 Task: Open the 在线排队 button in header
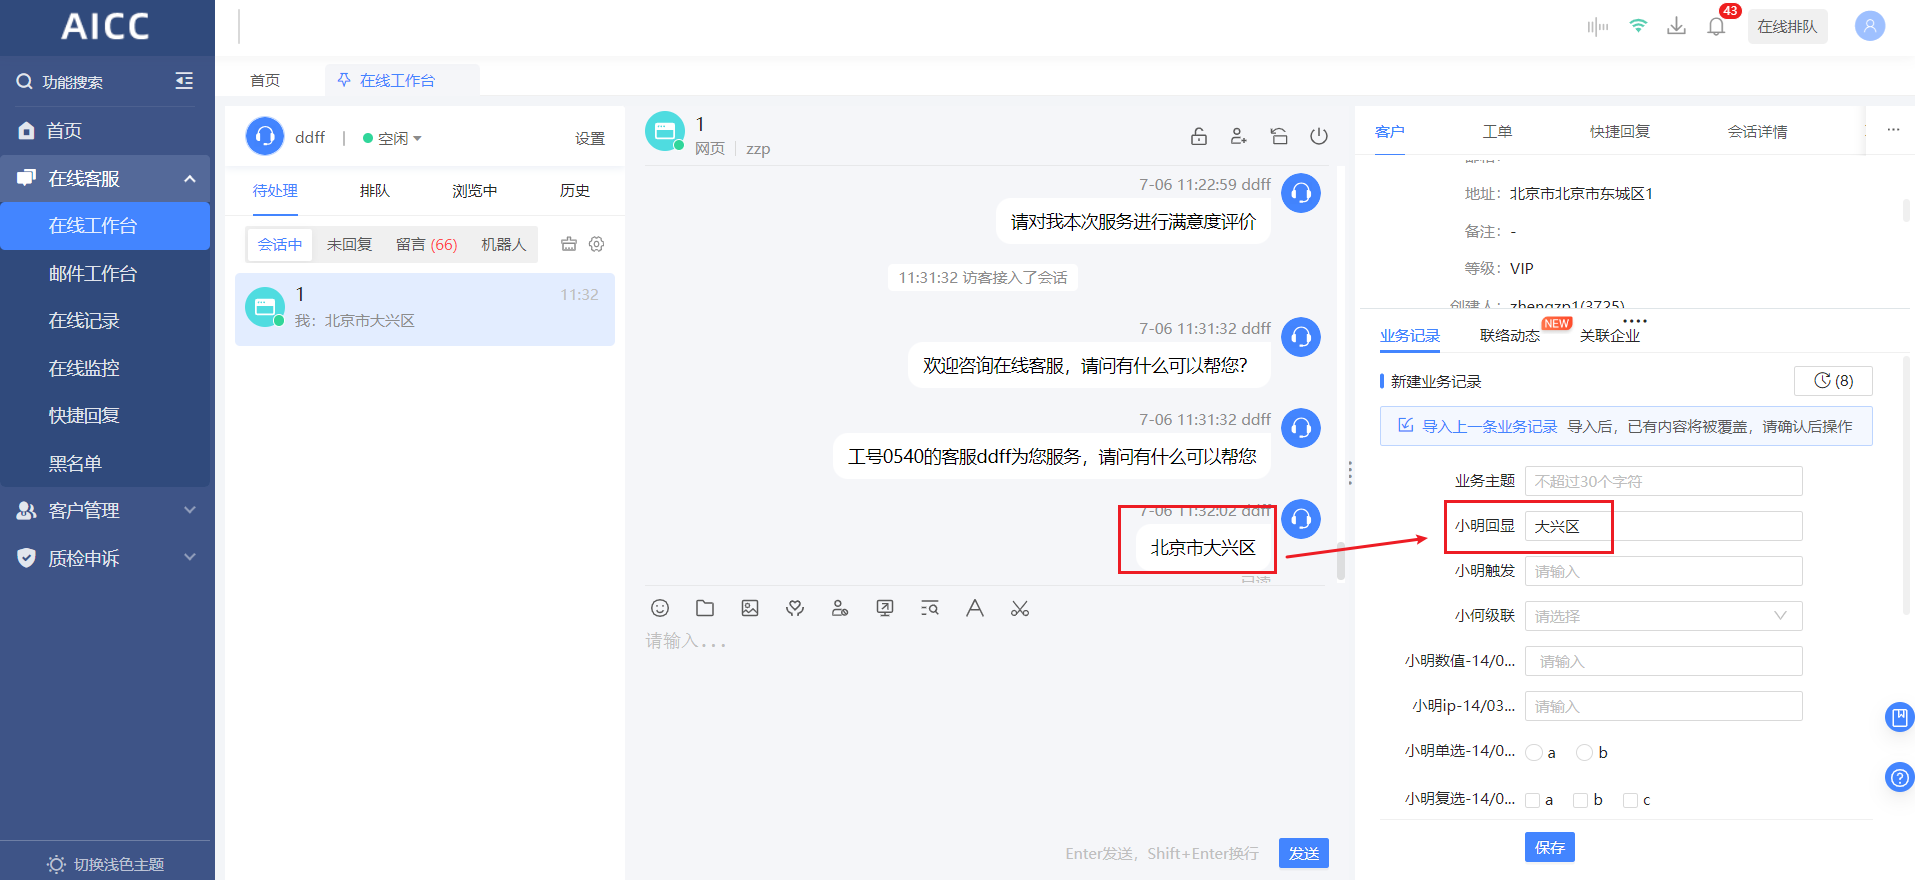[x=1787, y=27]
